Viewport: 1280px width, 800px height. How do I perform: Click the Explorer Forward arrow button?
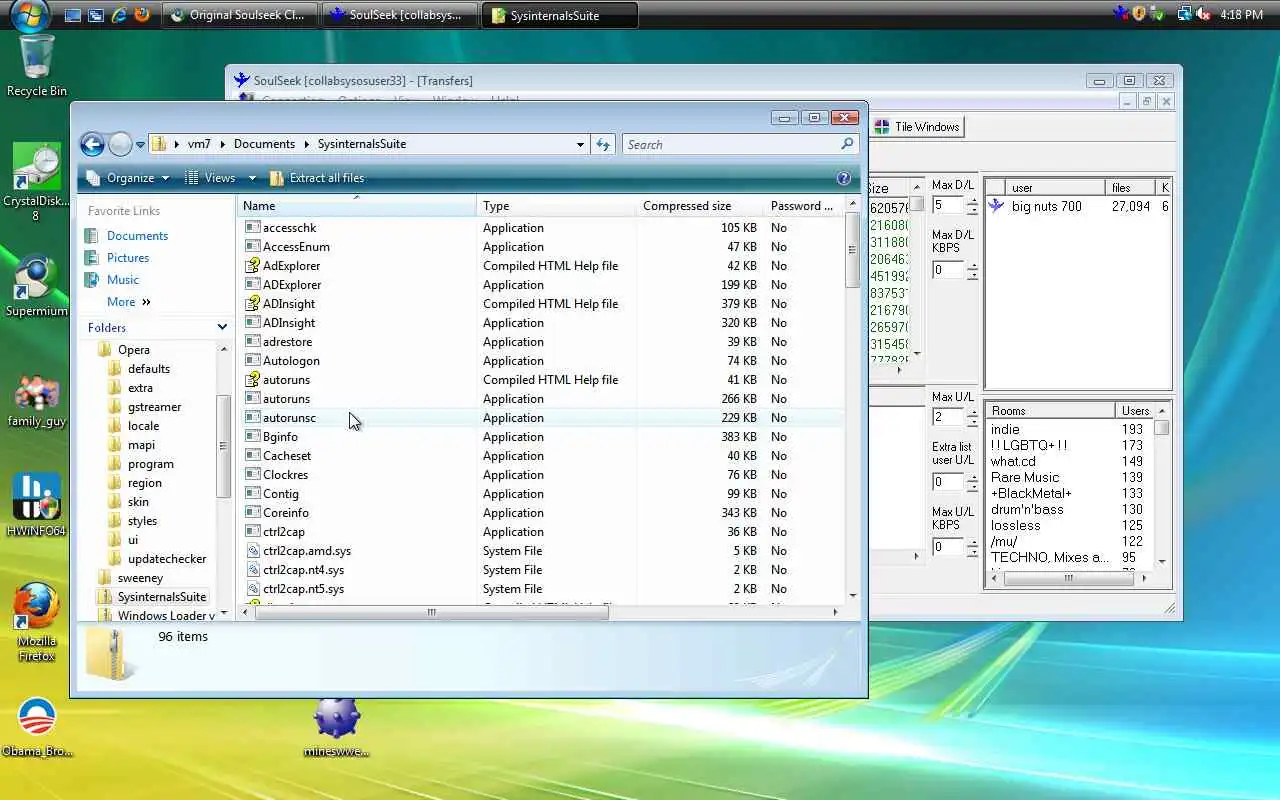(x=120, y=144)
